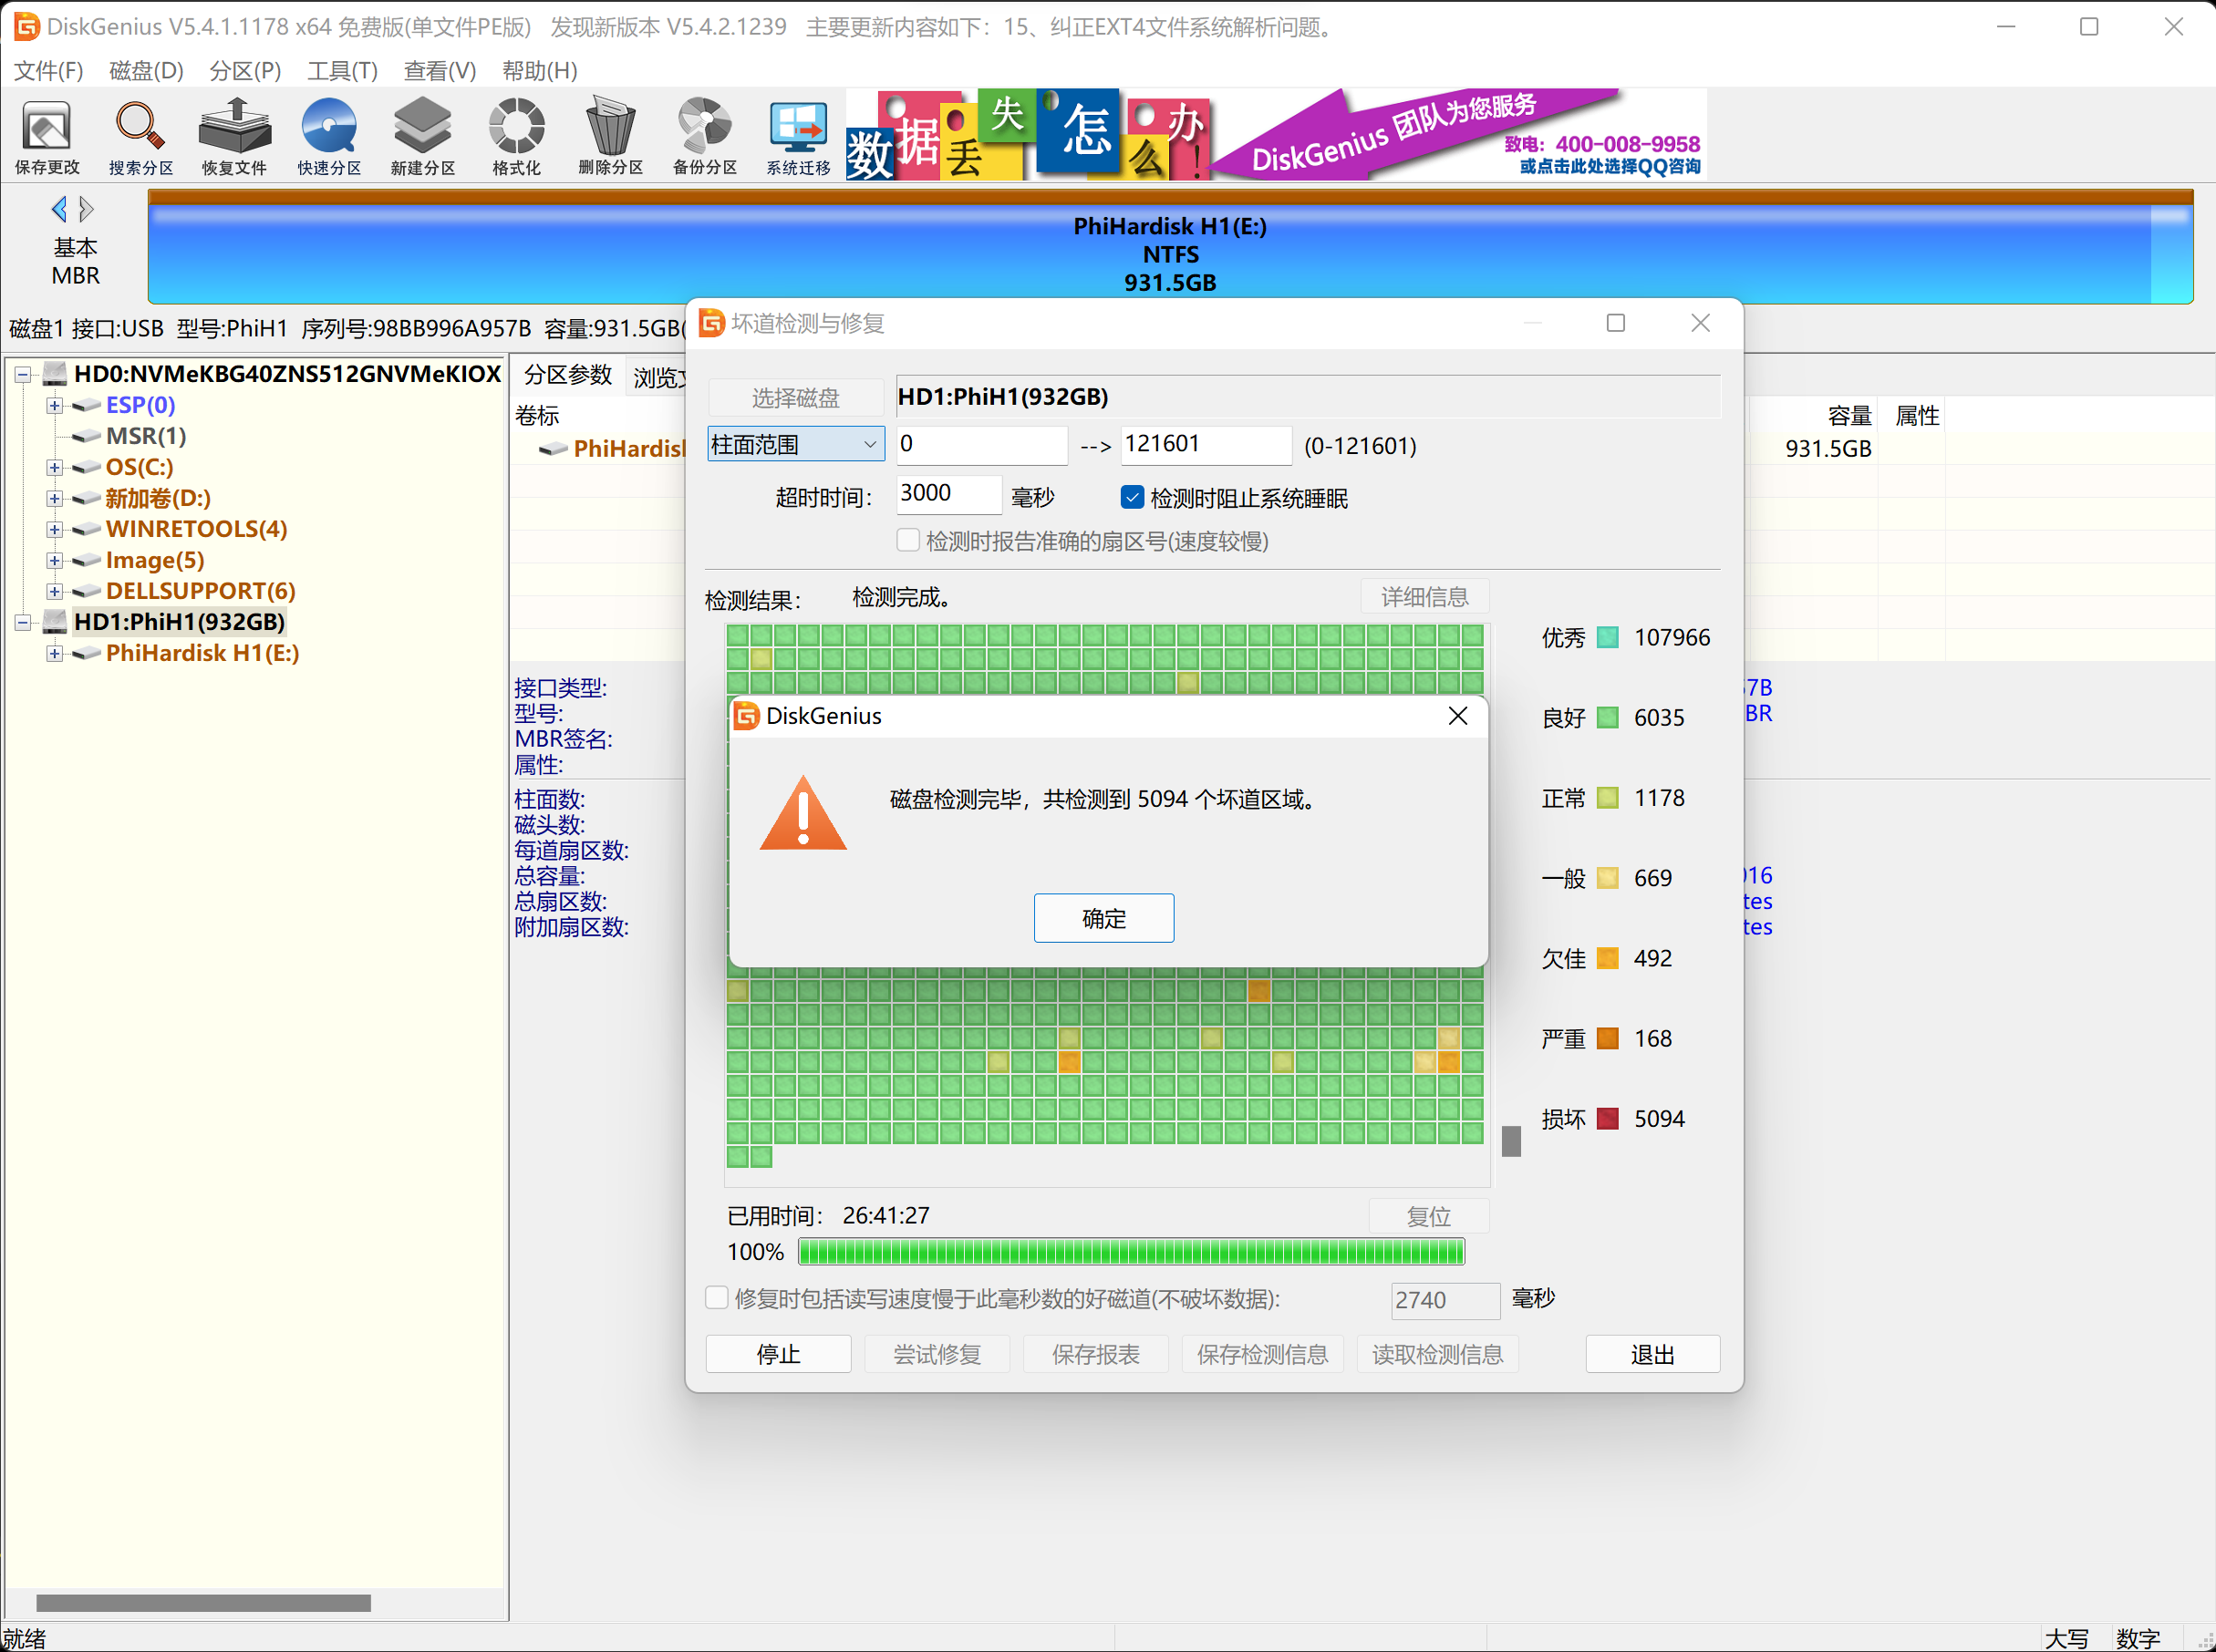Screen dimensions: 2216x1652
Task: Click the 新建分区 icon
Action: [x=422, y=137]
